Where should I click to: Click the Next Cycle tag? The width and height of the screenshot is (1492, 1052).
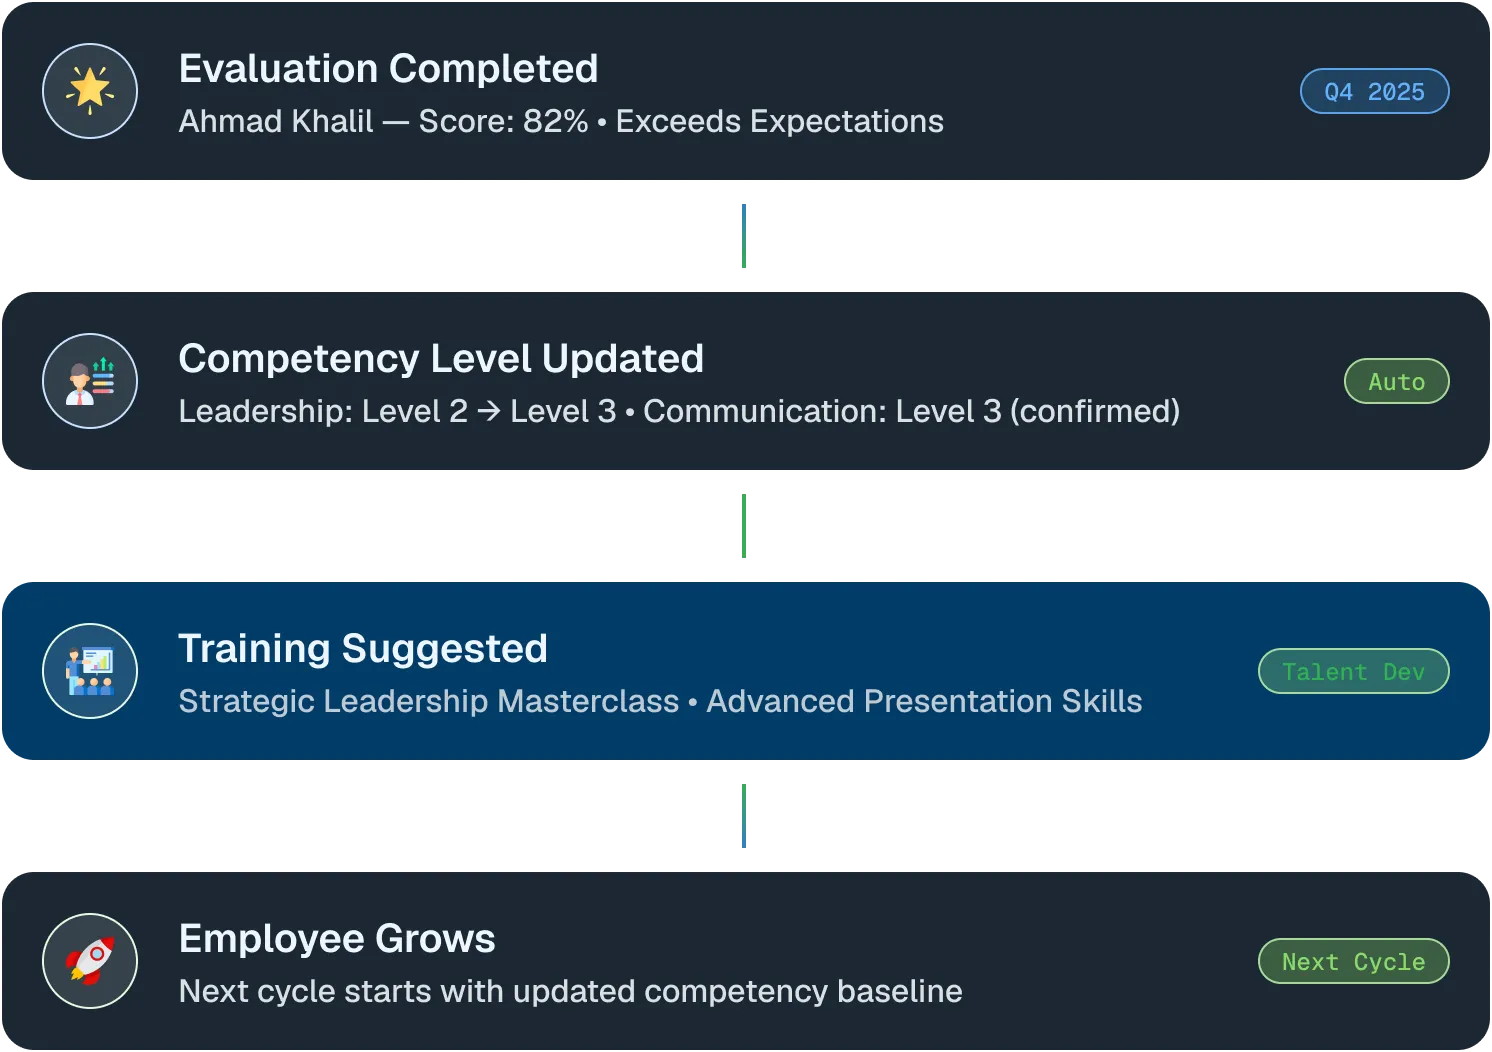[1353, 961]
